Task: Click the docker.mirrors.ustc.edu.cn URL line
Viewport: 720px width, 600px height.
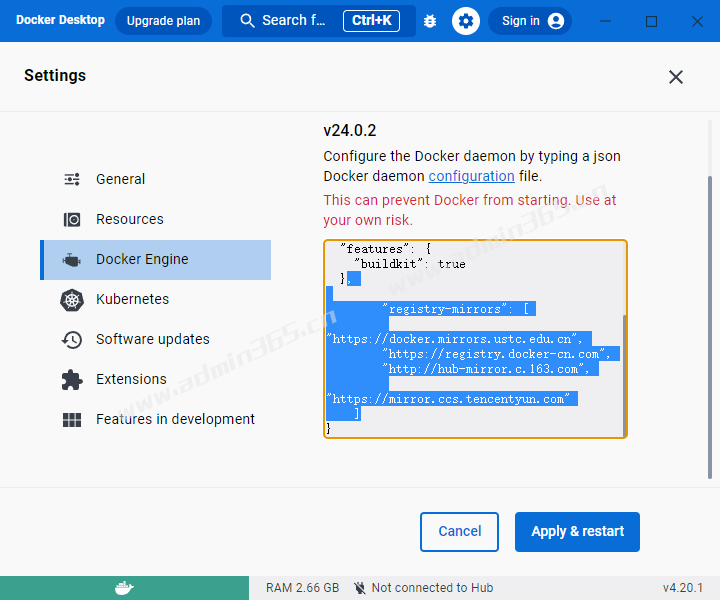Action: [x=455, y=339]
